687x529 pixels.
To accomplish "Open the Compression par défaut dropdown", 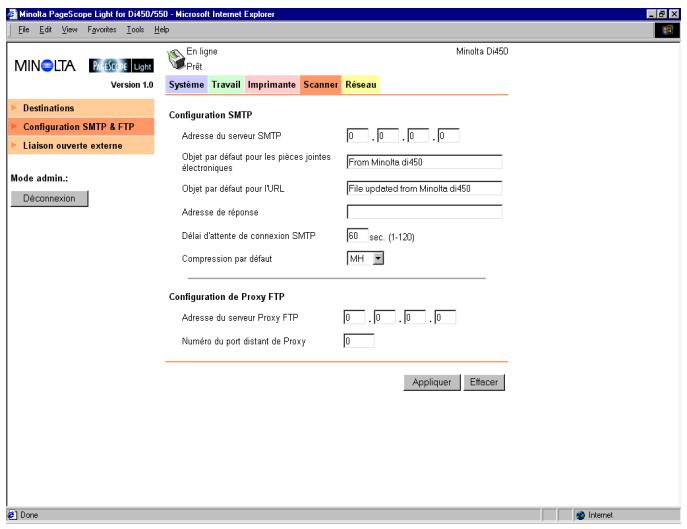I will coord(365,259).
